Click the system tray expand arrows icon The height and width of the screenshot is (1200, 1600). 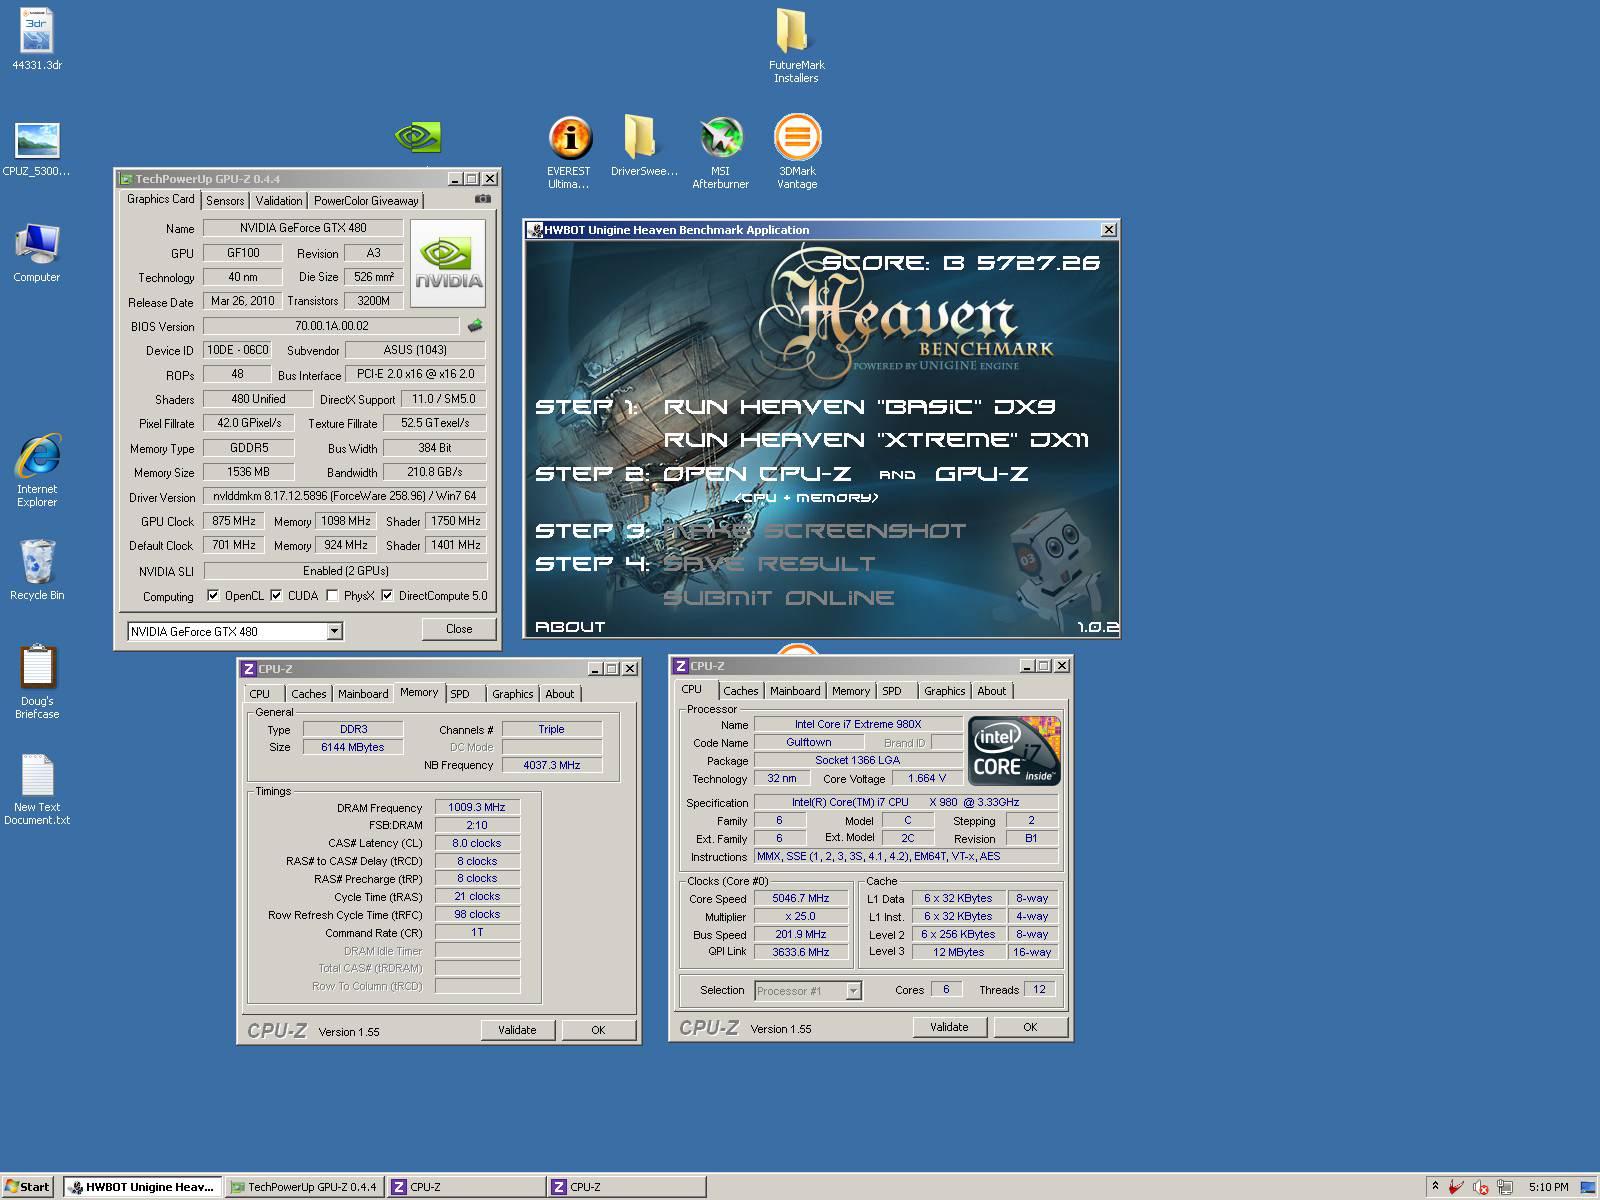[x=1435, y=1187]
